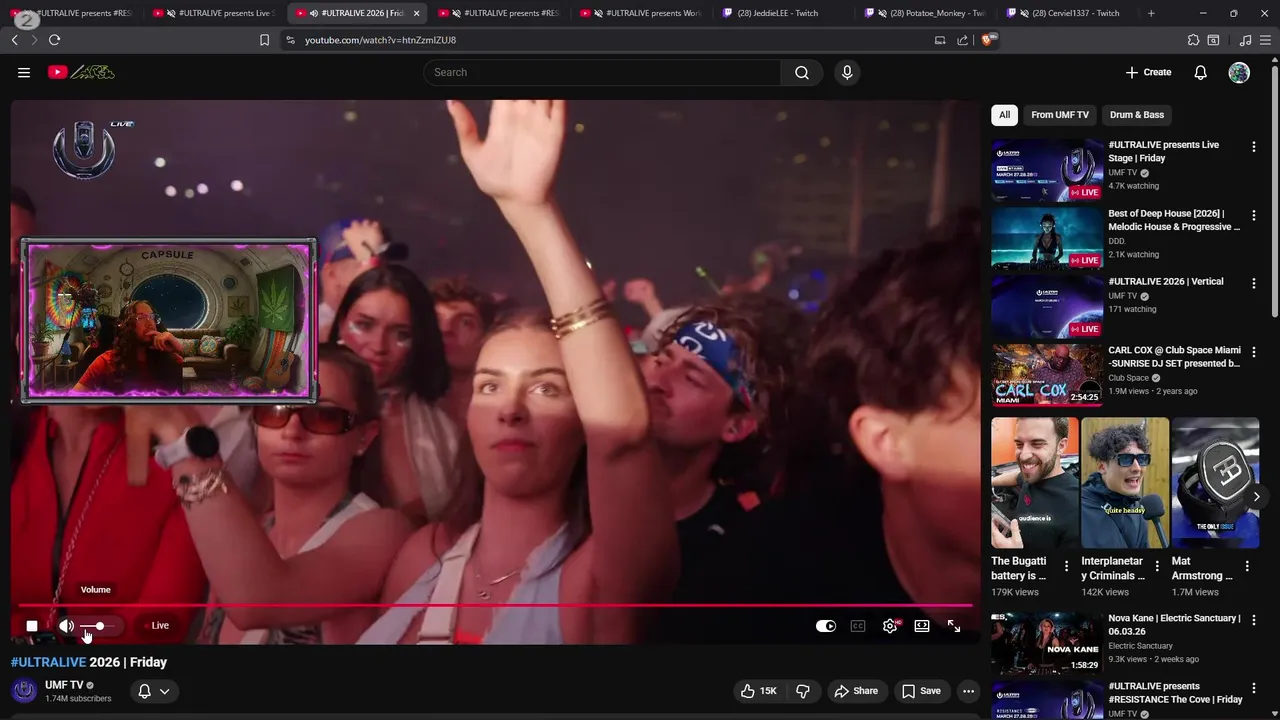Start voice search with the microphone icon
1280x720 pixels.
(847, 72)
